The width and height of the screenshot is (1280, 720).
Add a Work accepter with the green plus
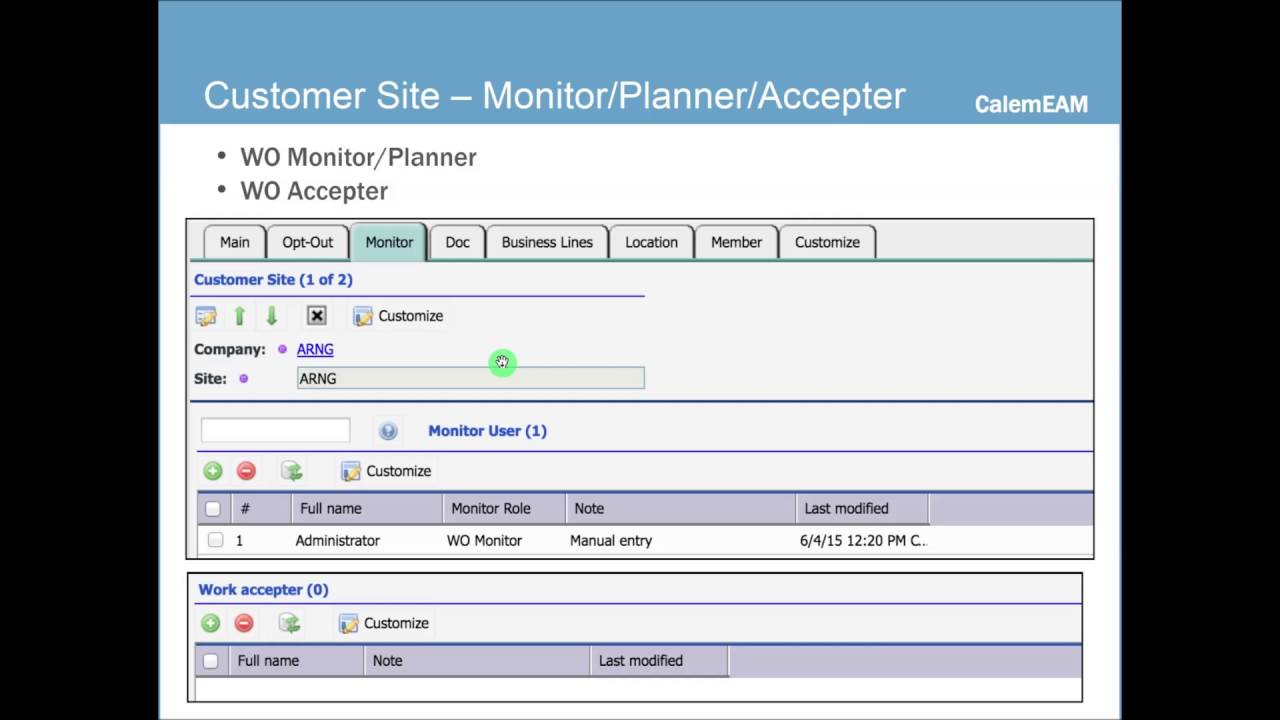point(210,623)
